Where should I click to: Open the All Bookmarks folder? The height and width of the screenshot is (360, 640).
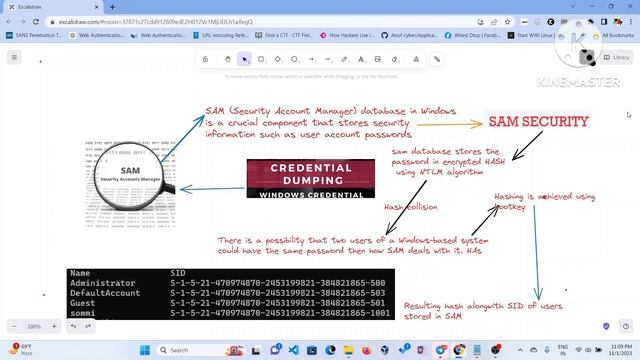[613, 36]
